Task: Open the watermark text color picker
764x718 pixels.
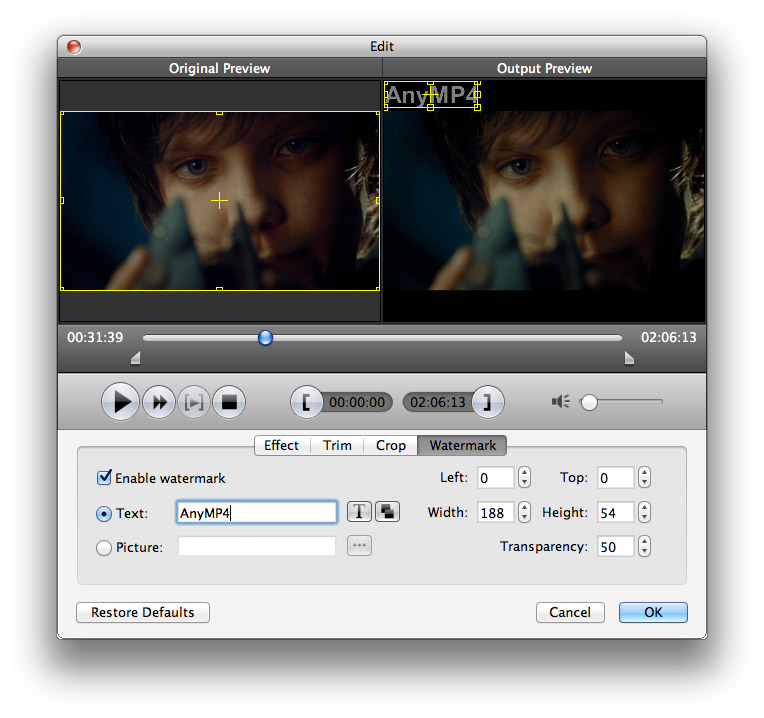Action: click(x=387, y=512)
